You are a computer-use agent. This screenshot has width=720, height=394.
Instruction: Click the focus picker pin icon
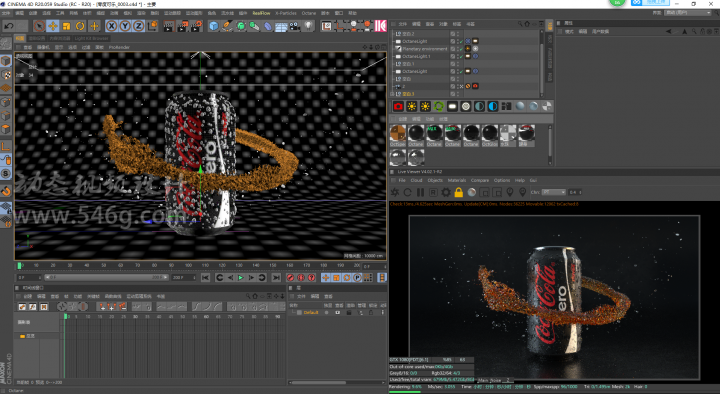point(510,192)
